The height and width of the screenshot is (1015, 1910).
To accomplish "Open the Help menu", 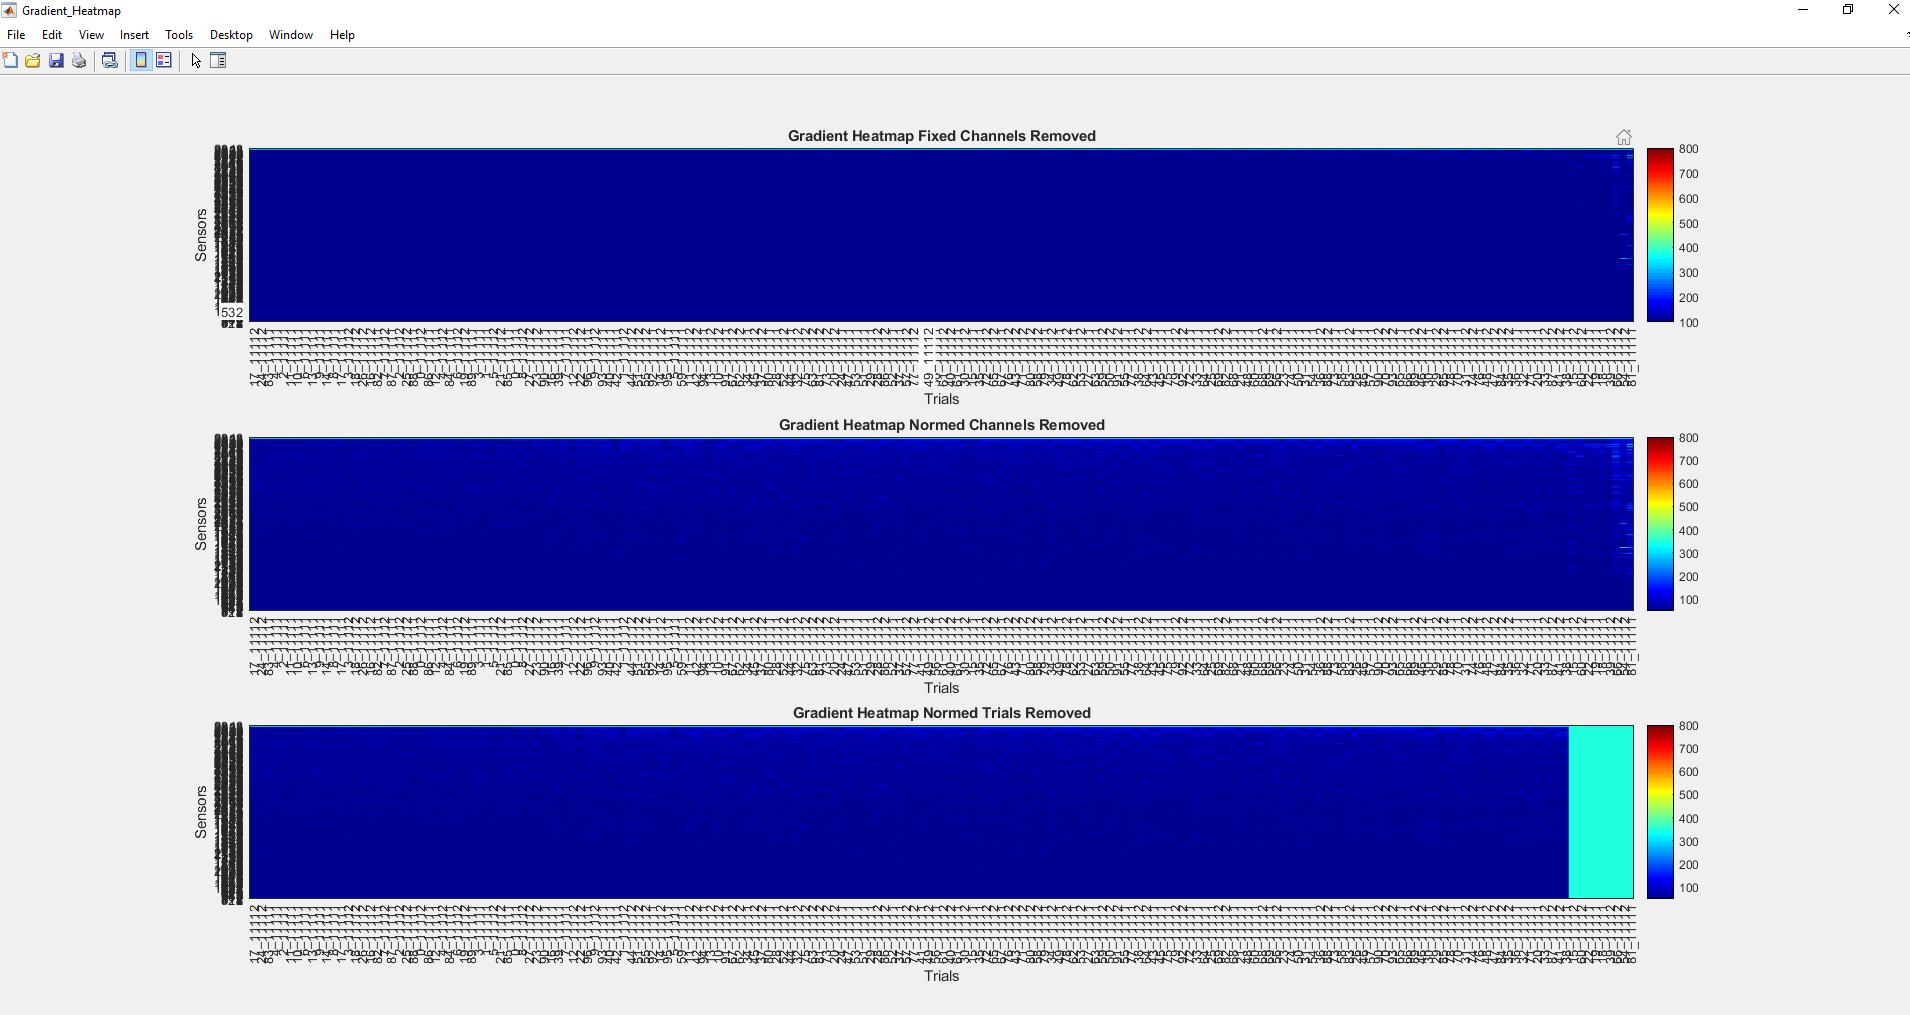I will click(x=342, y=35).
